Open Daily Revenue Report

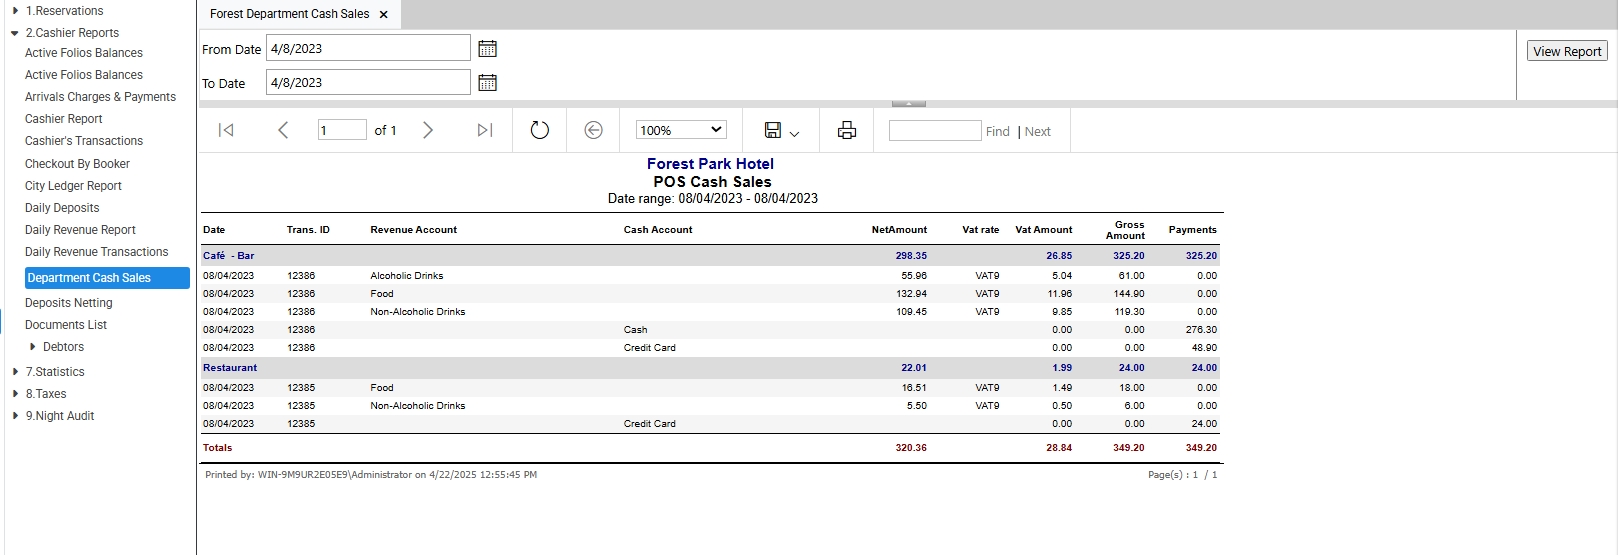coord(80,230)
